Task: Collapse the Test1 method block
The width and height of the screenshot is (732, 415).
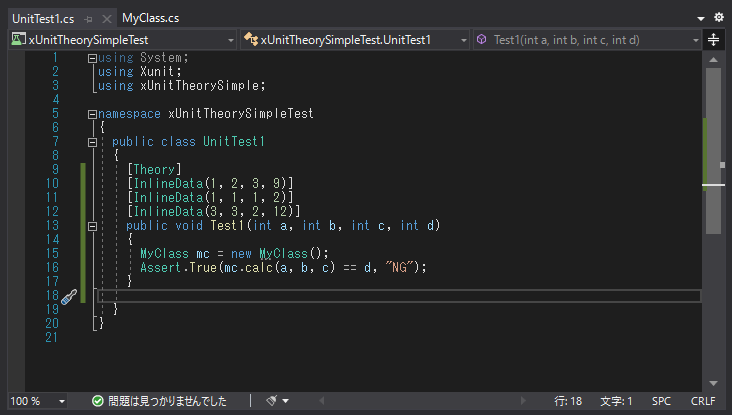Action: 92,226
